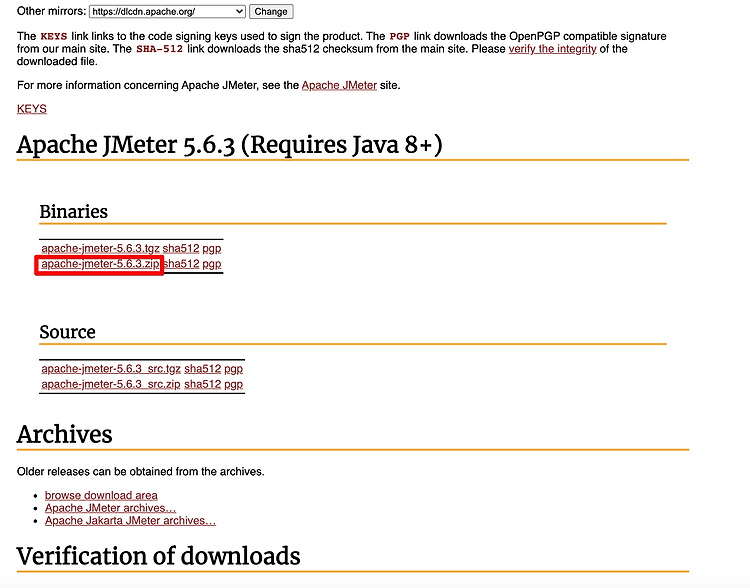Open the KEYS link
This screenshot has width=750, height=588.
(x=32, y=109)
